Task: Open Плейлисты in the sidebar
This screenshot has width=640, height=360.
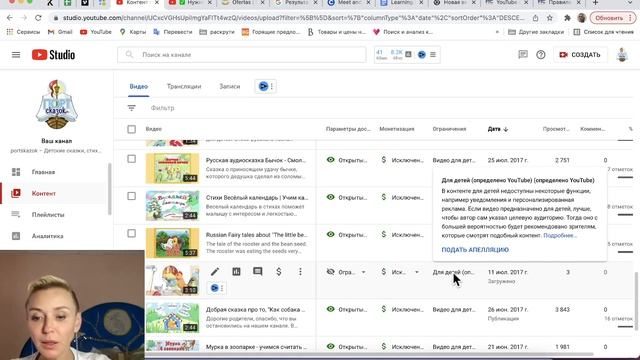Action: (x=48, y=215)
